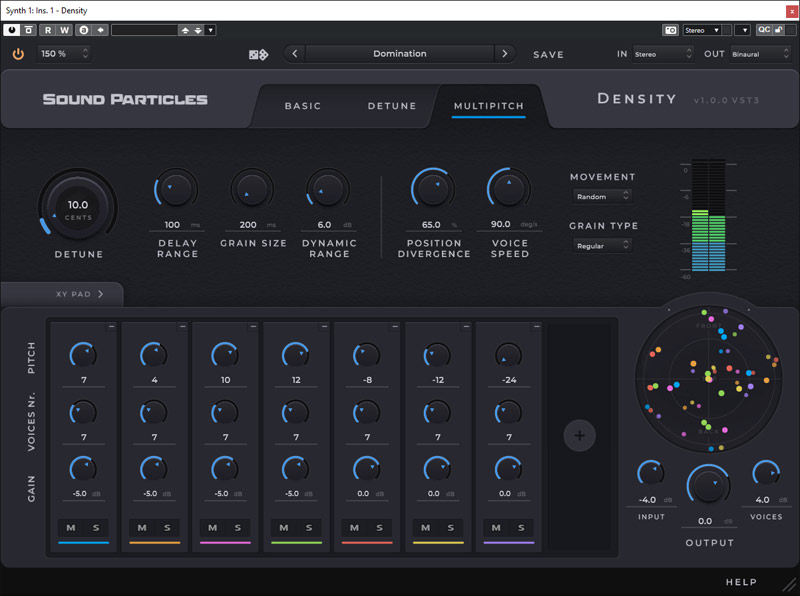Switch to the Detune tab
Screen dimensions: 800x596
click(392, 106)
